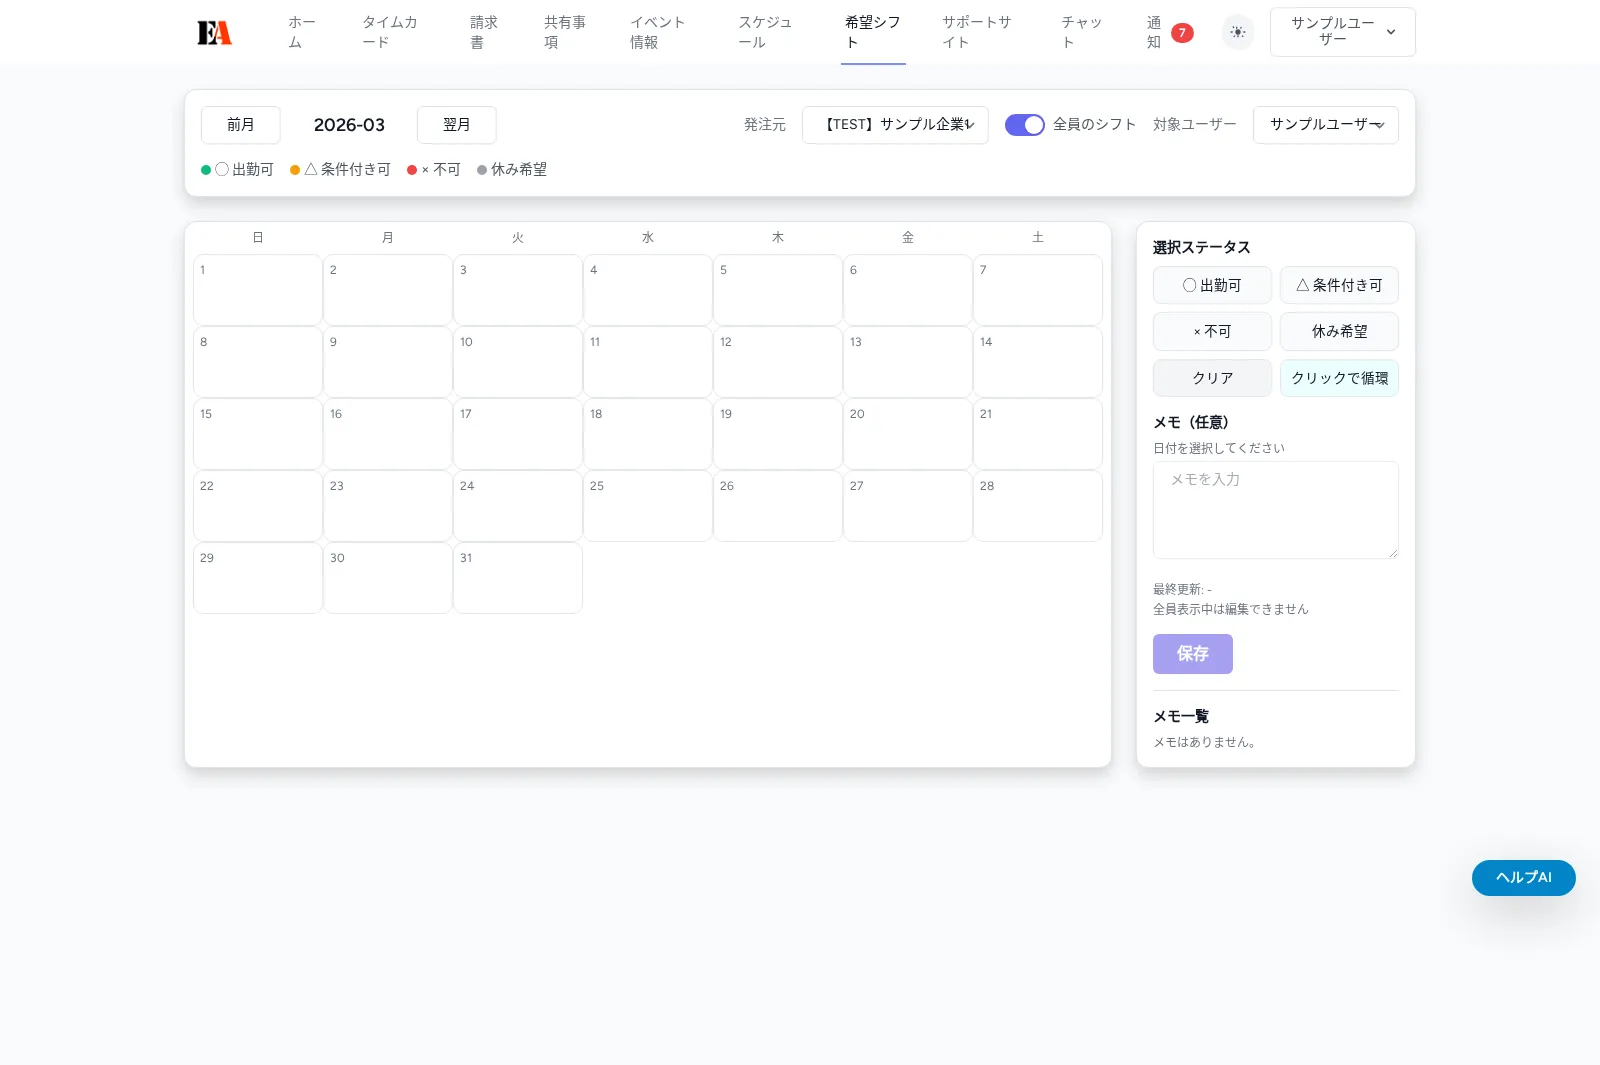Open the 発注元 company dropdown

tap(895, 125)
